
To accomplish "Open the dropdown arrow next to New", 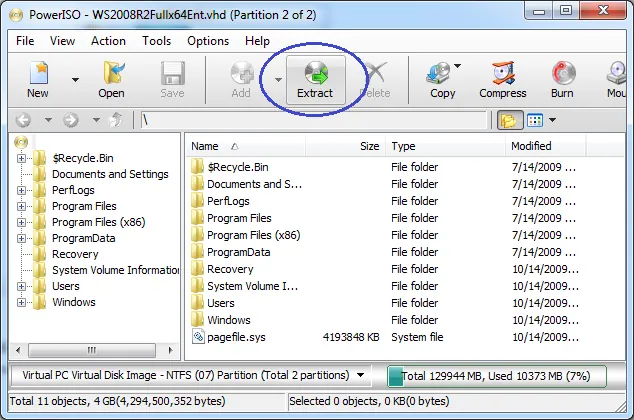I will point(75,80).
